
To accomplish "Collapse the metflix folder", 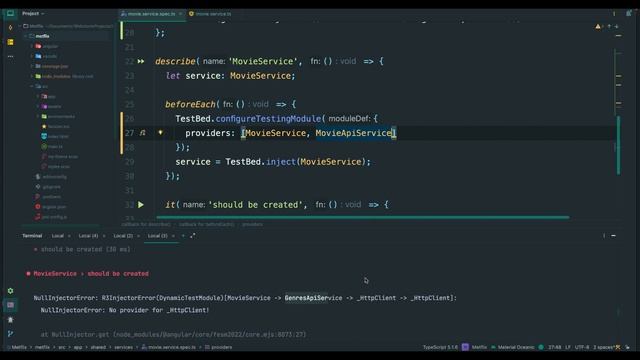I will click(26, 36).
